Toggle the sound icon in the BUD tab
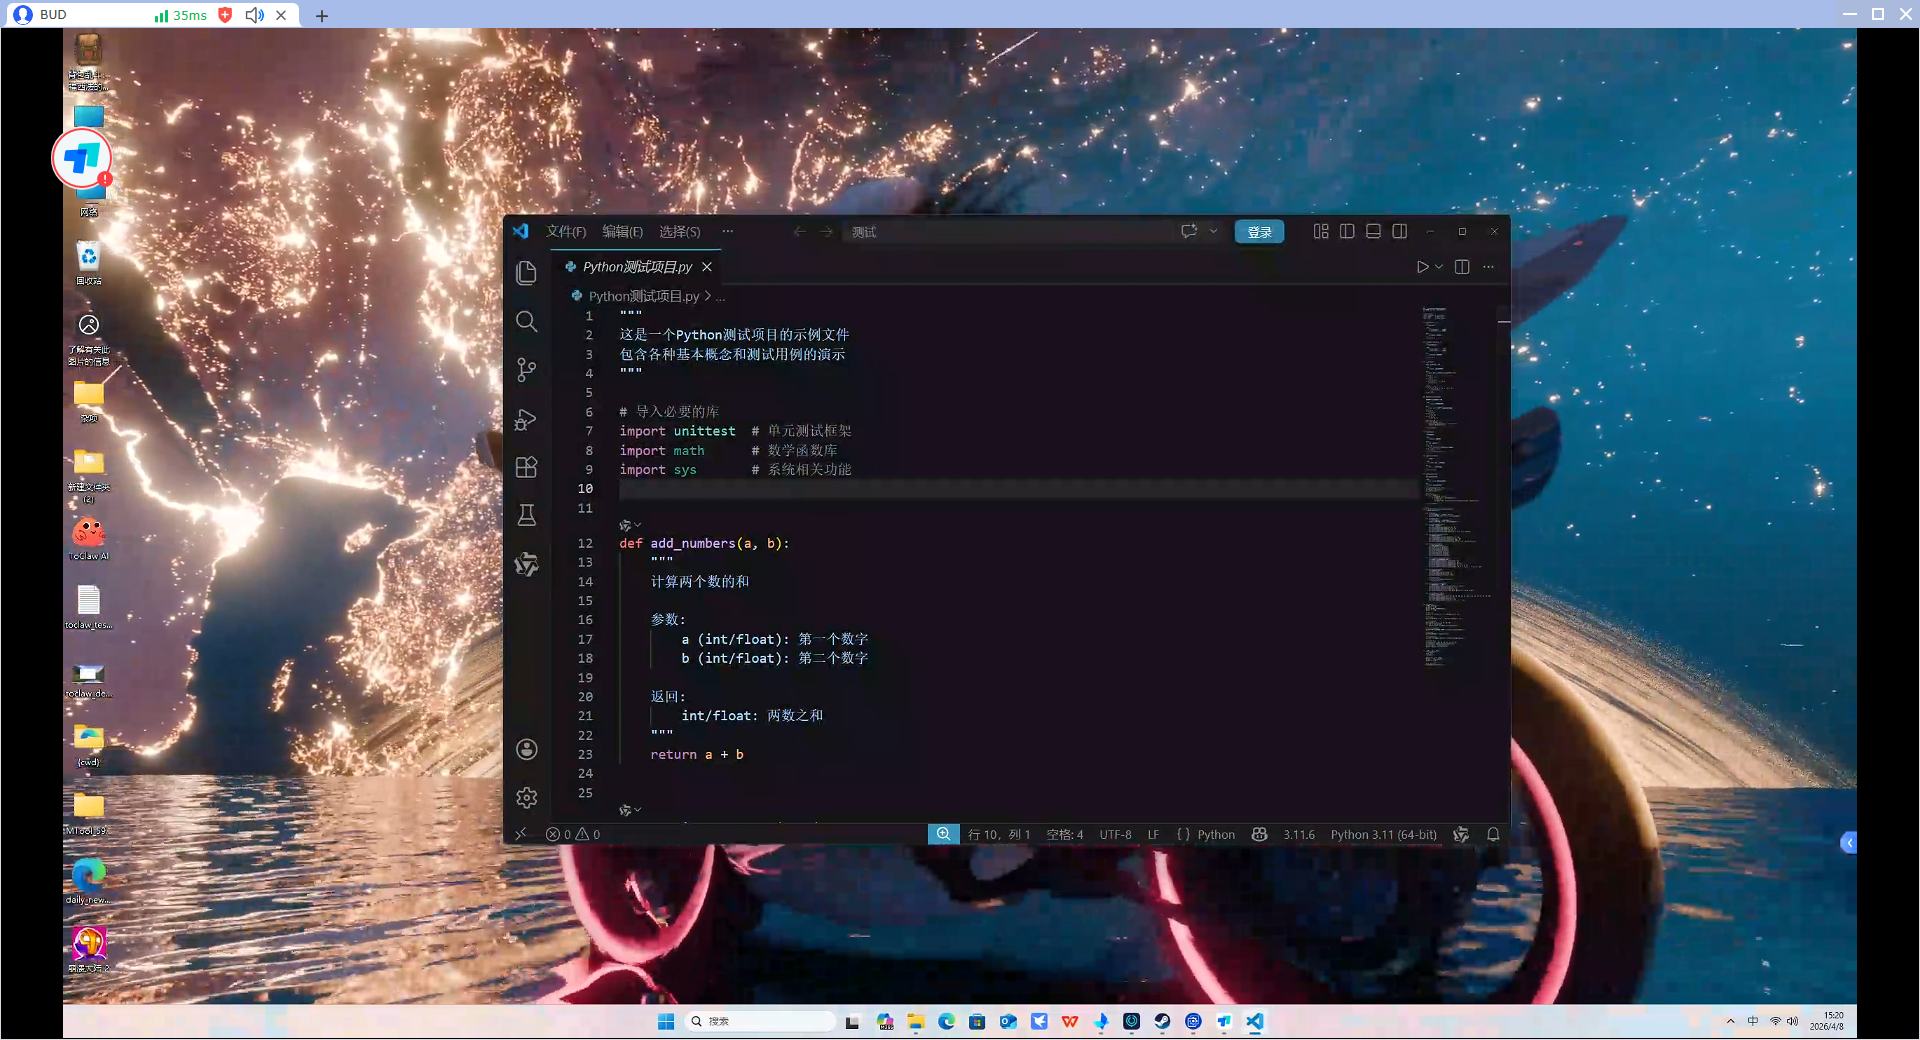1920x1040 pixels. (254, 15)
